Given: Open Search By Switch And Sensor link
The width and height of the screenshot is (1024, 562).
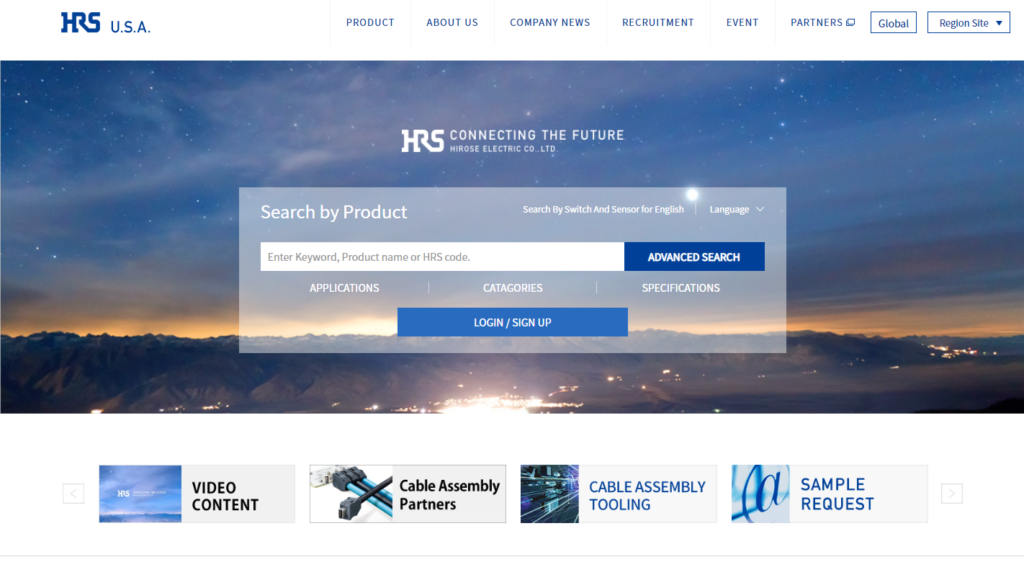Looking at the screenshot, I should 603,210.
